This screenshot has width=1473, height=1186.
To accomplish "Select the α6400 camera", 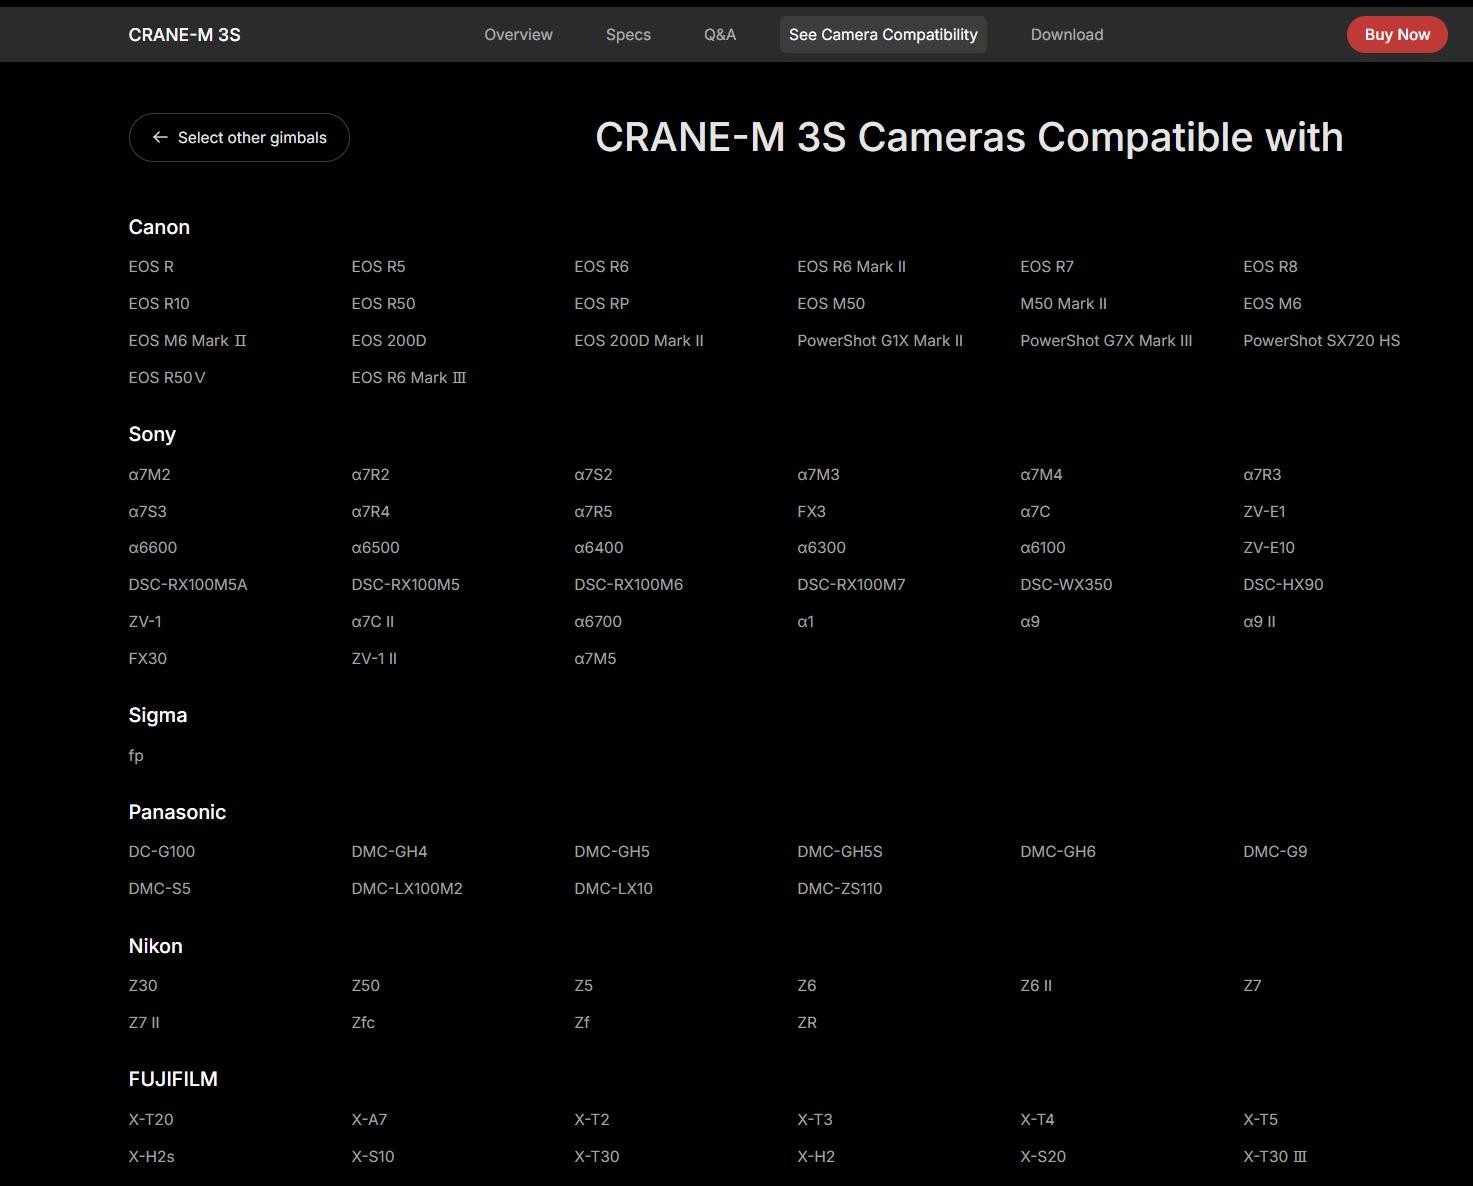I will pos(598,547).
